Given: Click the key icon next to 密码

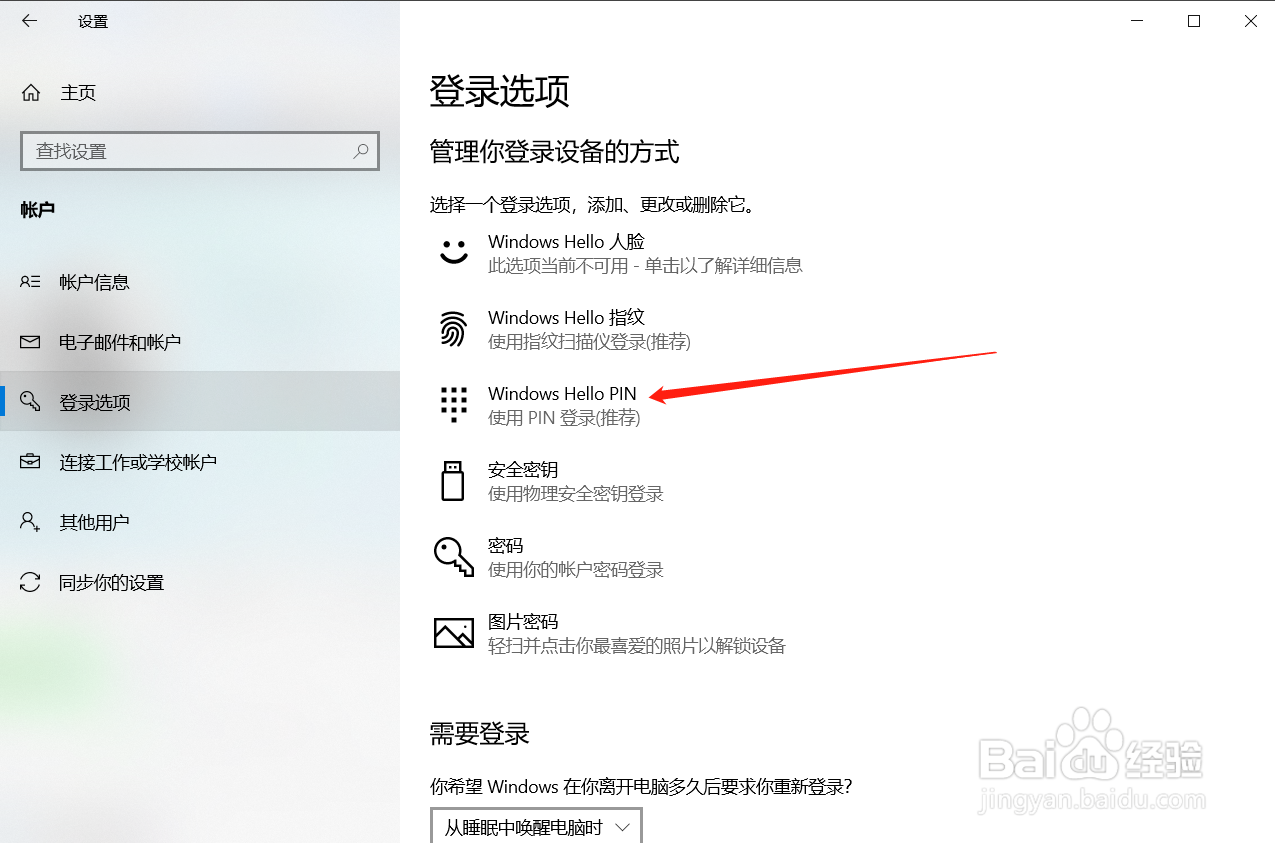Looking at the screenshot, I should 454,556.
